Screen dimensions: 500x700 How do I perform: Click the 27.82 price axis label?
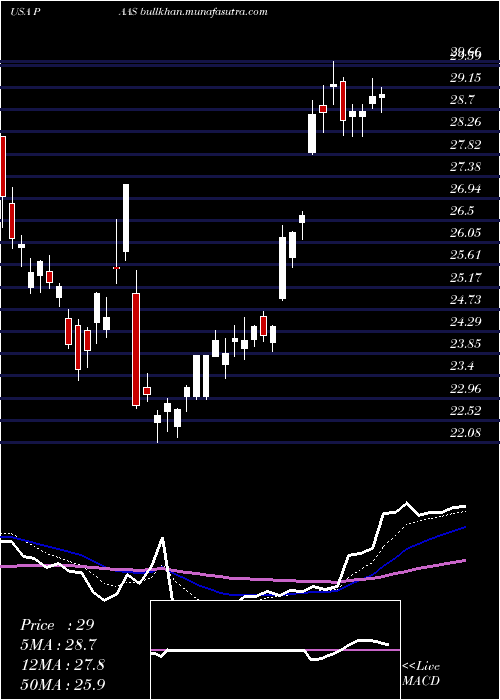pyautogui.click(x=465, y=144)
